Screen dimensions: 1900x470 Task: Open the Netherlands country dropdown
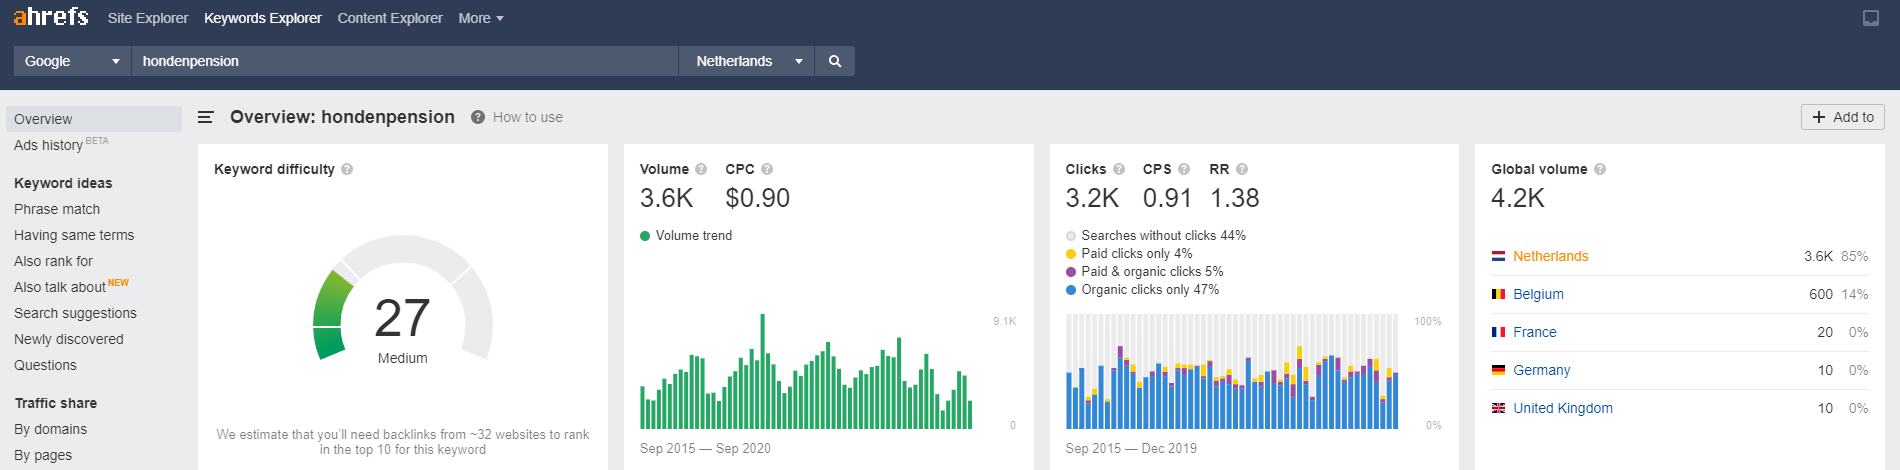pos(746,61)
